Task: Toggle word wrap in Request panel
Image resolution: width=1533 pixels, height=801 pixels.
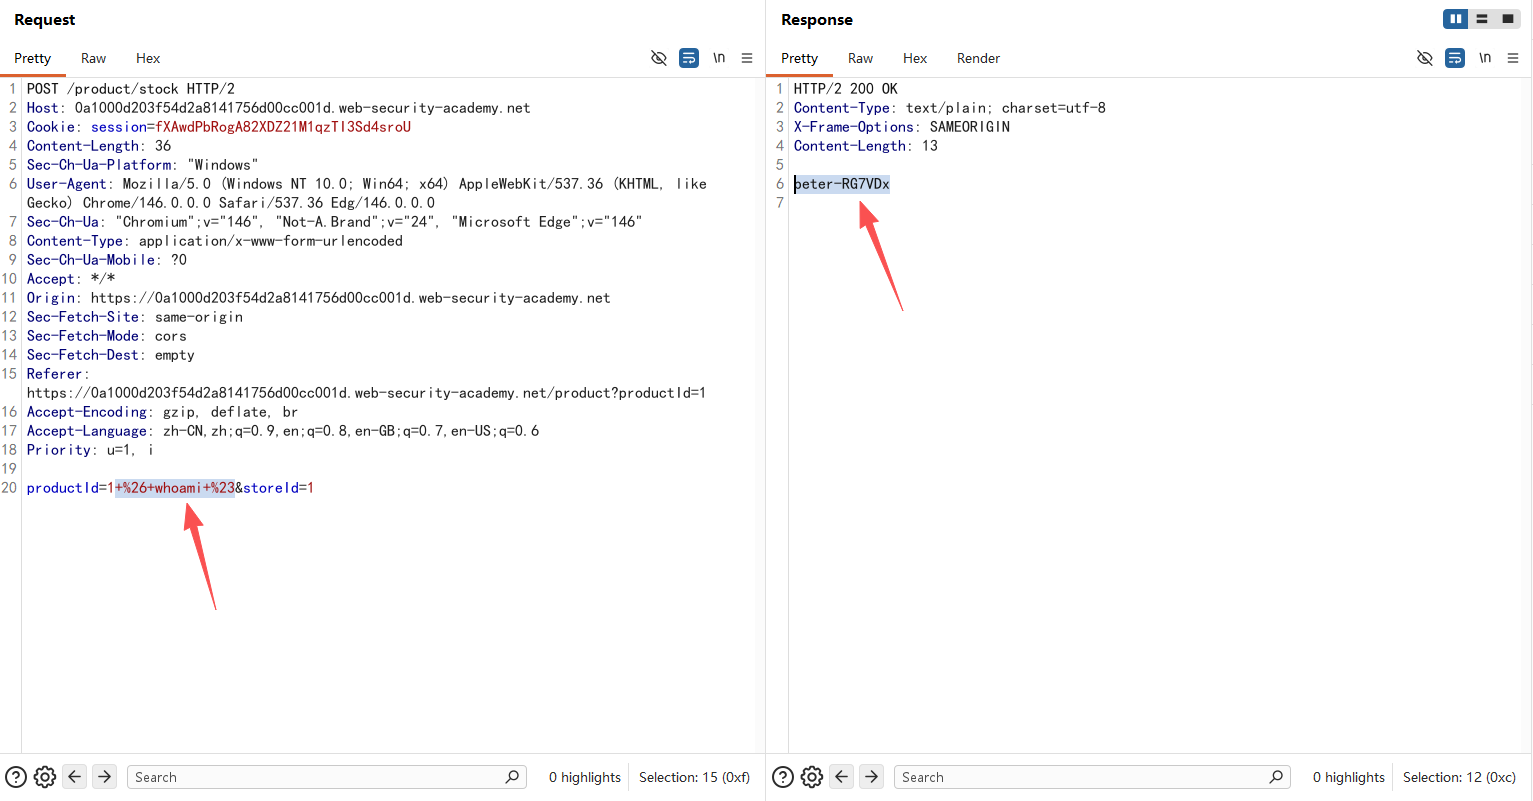Action: click(689, 58)
